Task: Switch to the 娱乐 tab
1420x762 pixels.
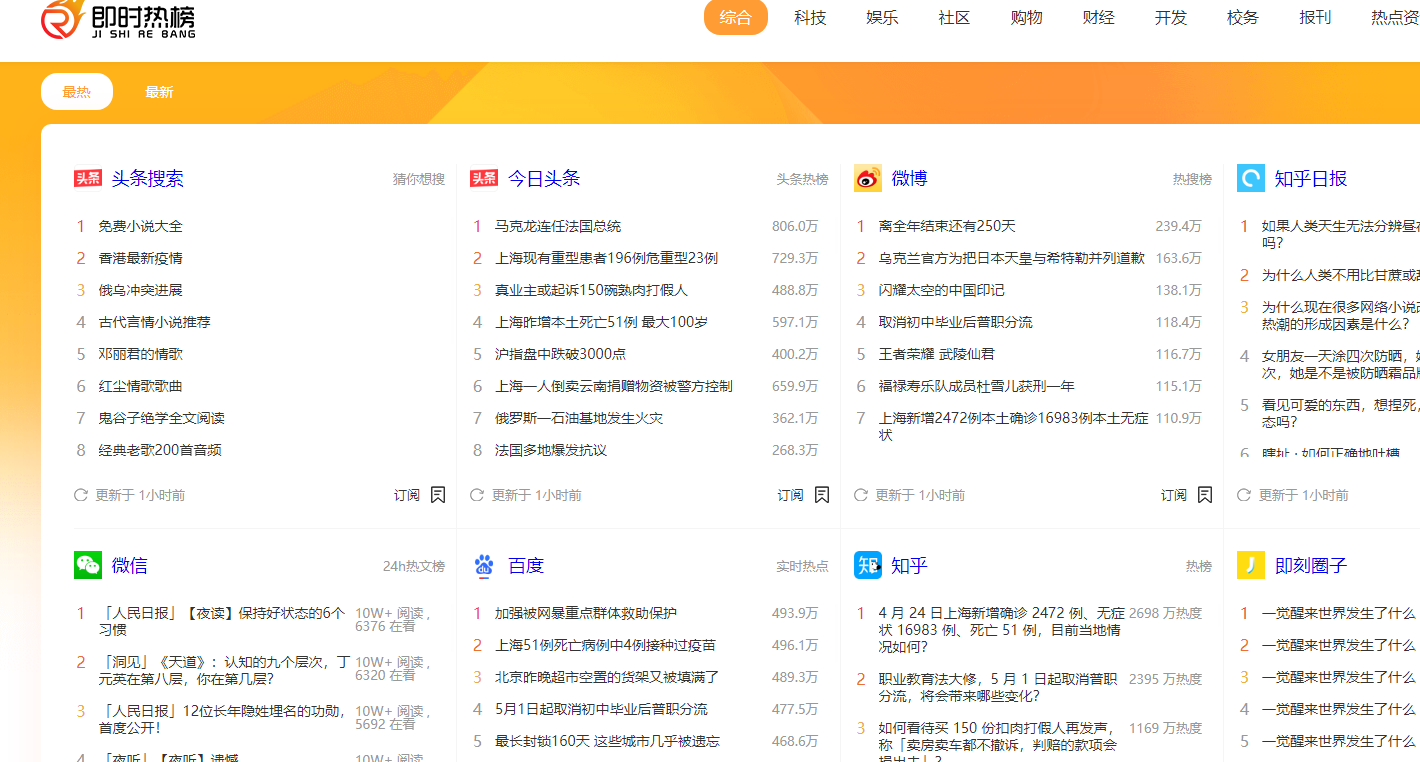Action: [x=882, y=17]
